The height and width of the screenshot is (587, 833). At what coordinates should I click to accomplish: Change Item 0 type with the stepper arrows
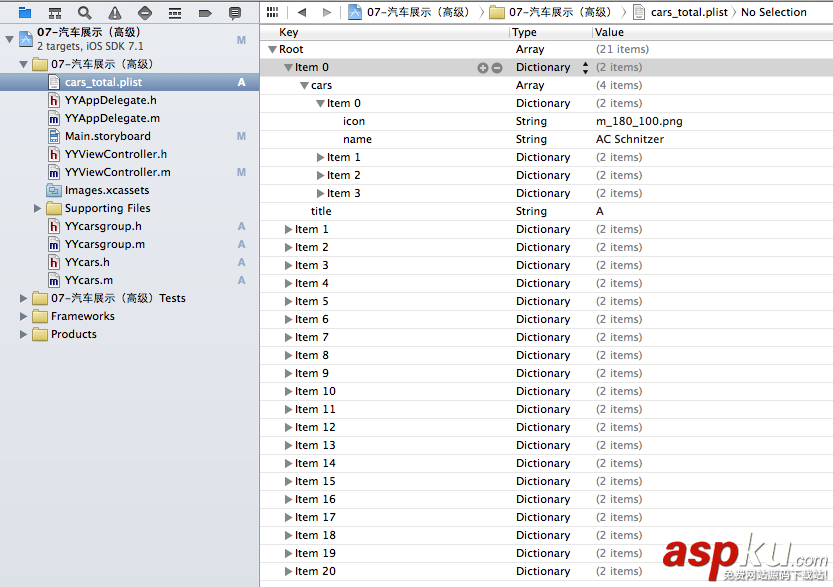585,67
